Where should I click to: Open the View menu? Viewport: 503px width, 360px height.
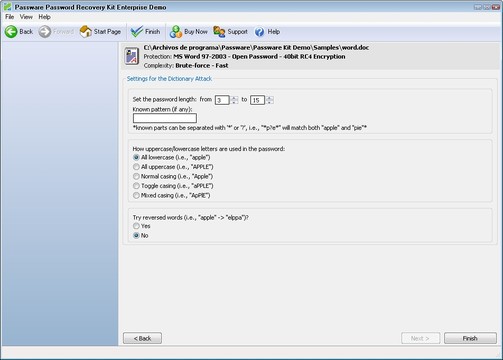click(26, 17)
